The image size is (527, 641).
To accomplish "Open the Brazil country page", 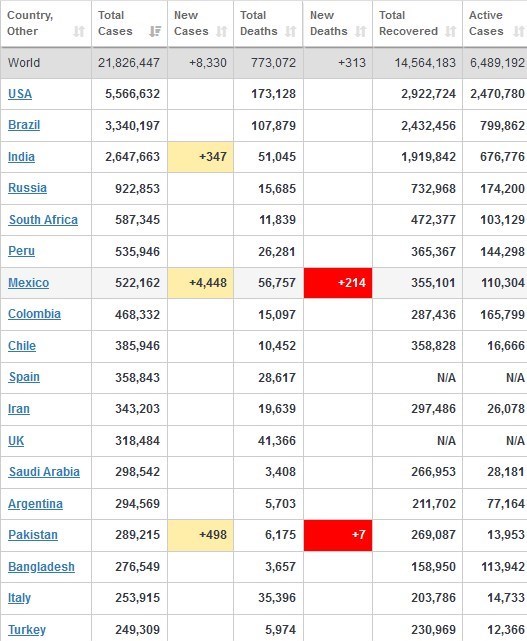I will point(24,125).
